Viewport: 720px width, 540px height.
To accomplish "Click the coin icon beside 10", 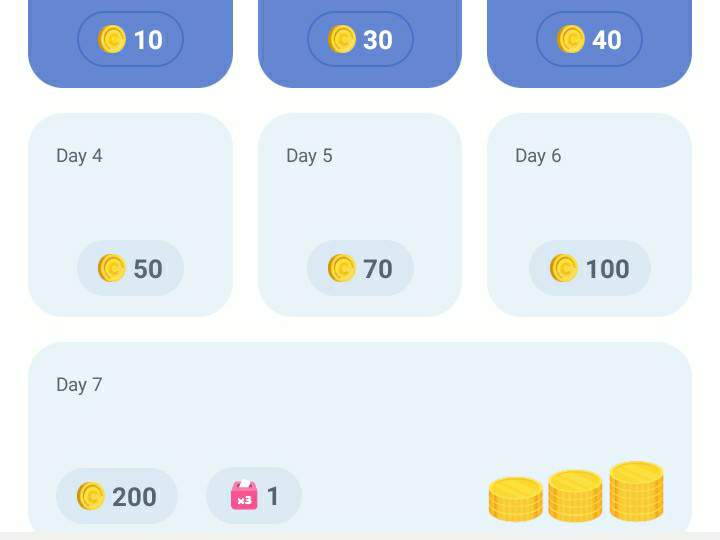I will point(112,40).
